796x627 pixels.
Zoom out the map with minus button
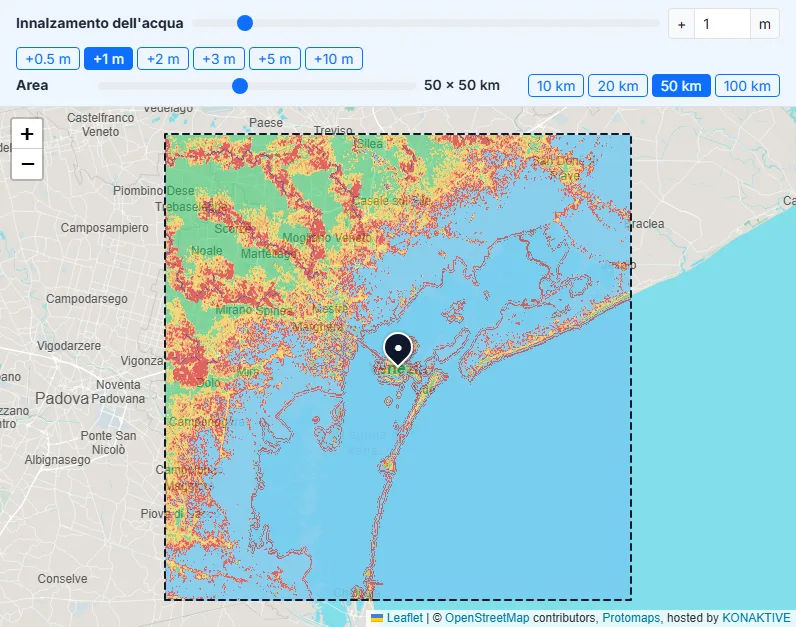pos(27,164)
